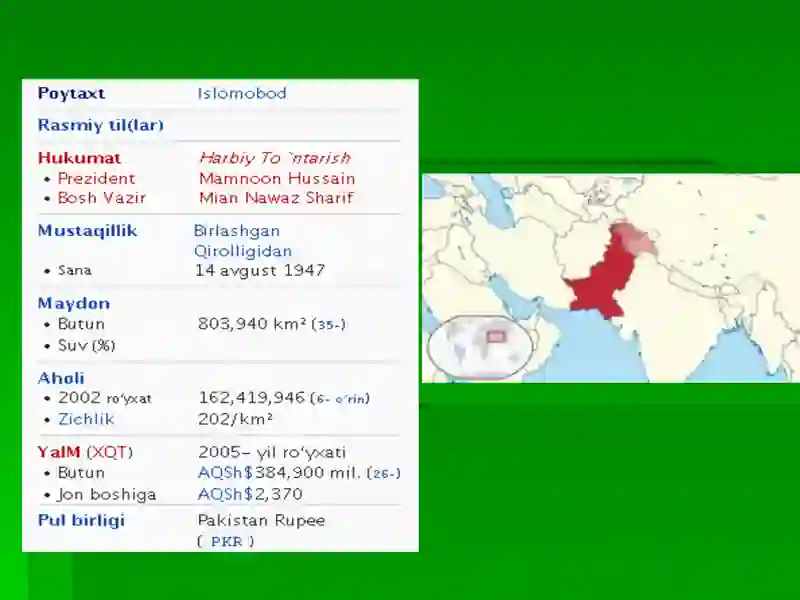Open the Zichlik link
The image size is (800, 600).
[x=86, y=419]
